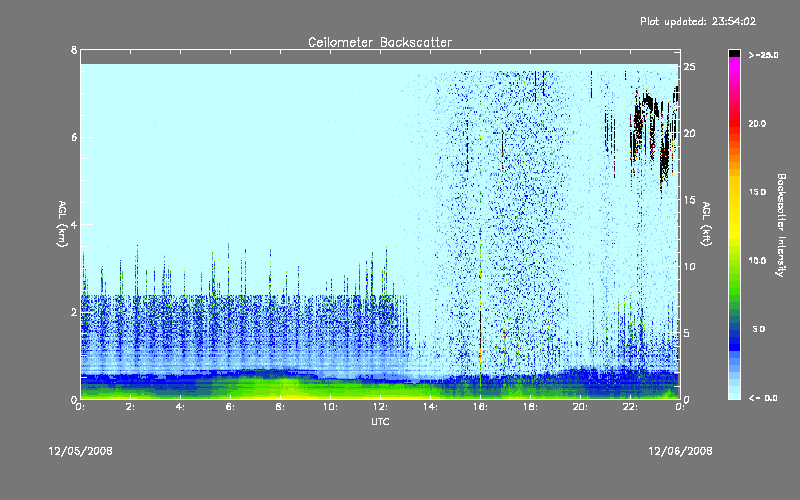Click the "AGL (km)" axis label
The width and height of the screenshot is (800, 500).
[x=63, y=224]
